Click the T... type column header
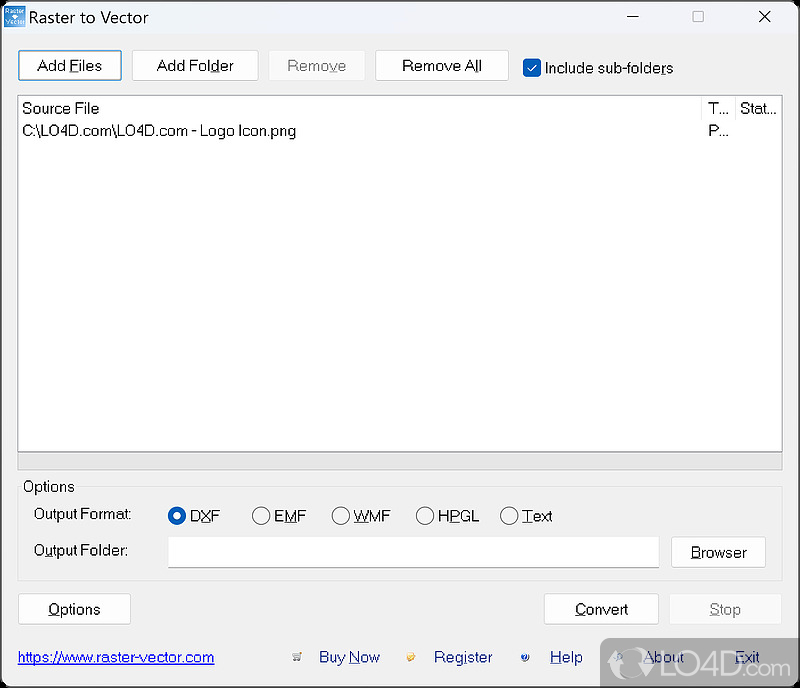800x688 pixels. (x=718, y=108)
